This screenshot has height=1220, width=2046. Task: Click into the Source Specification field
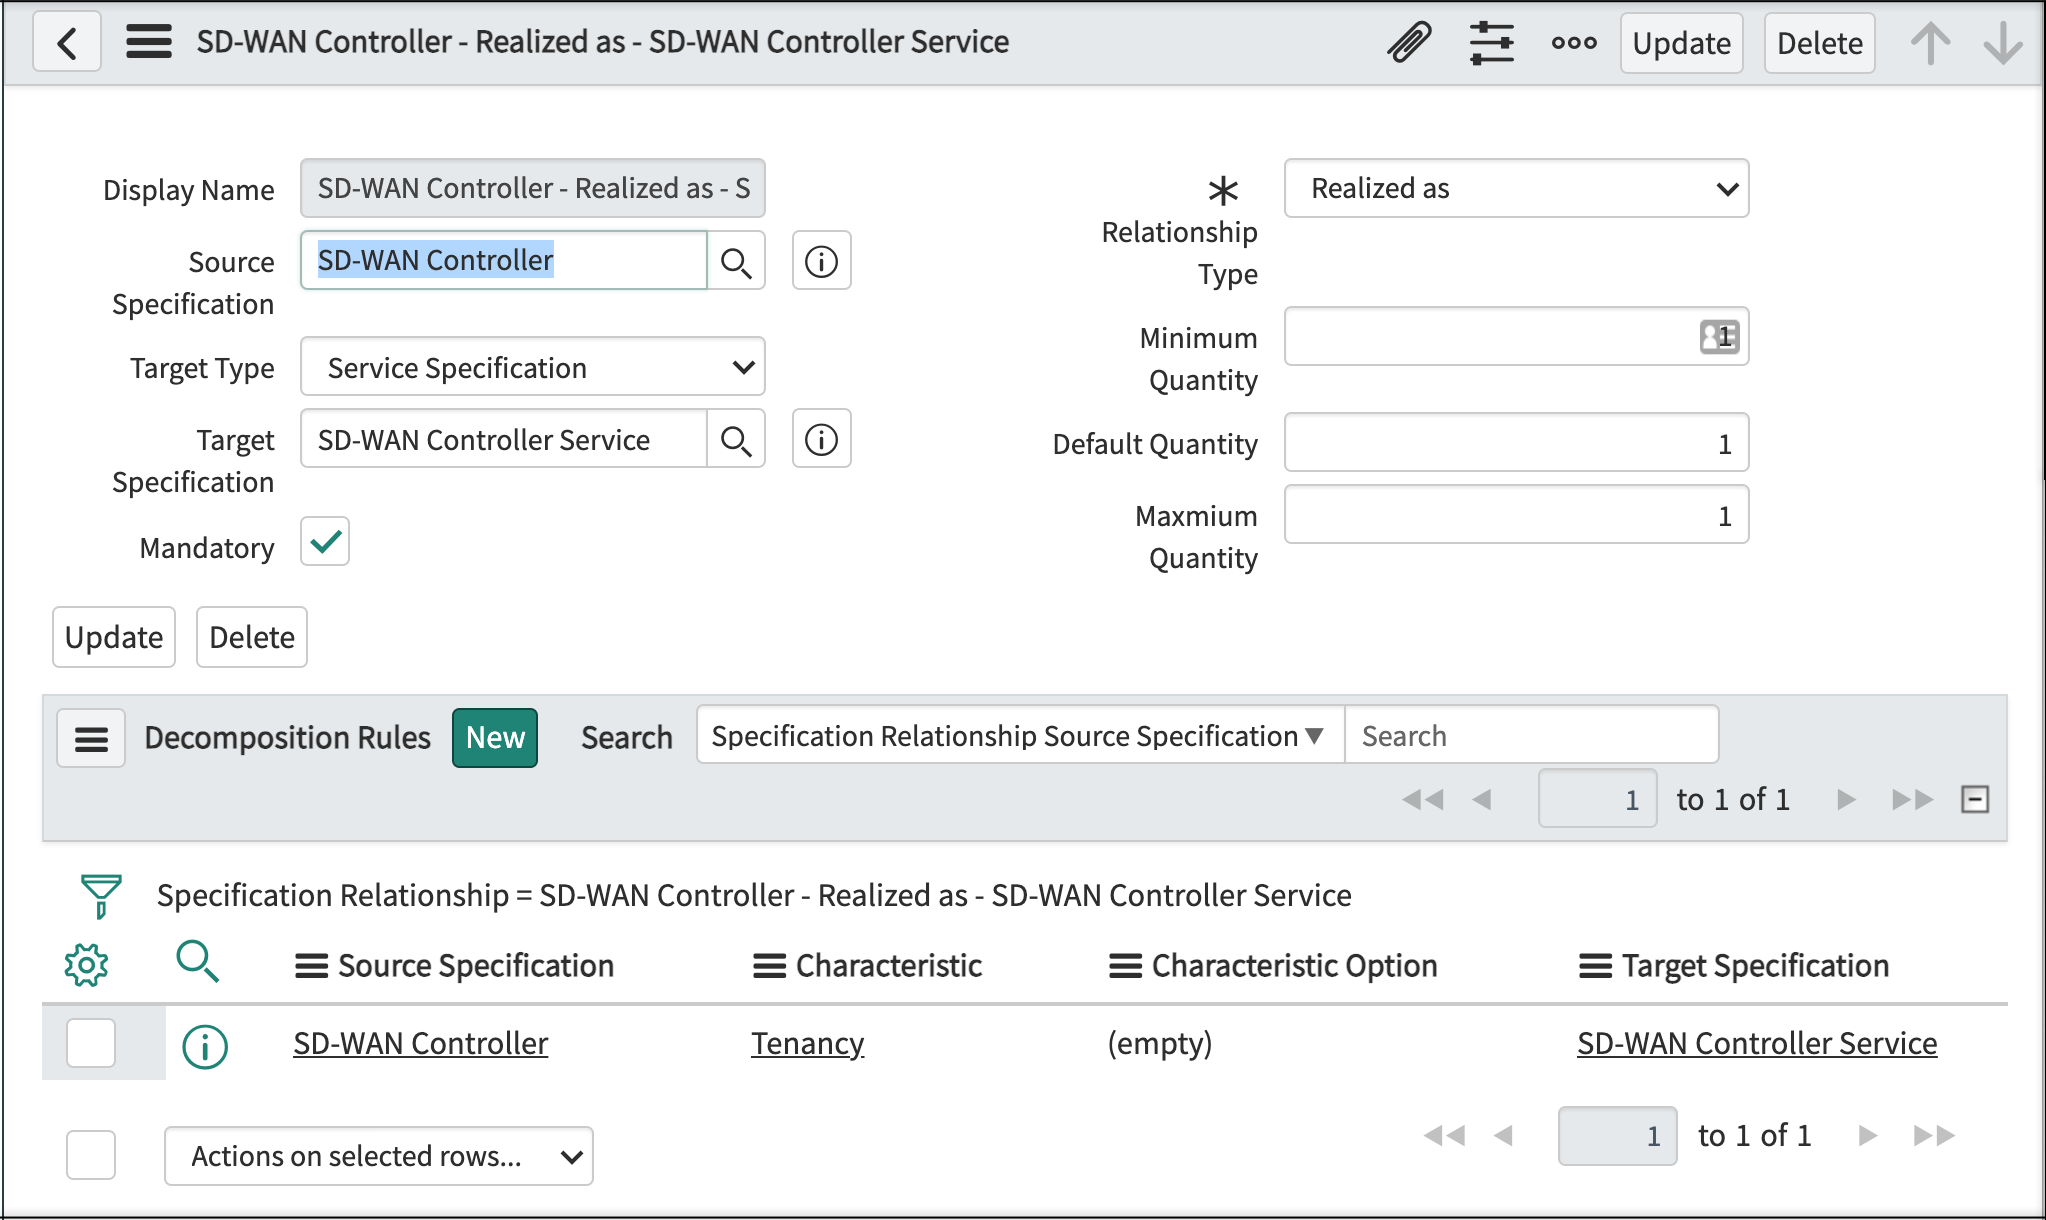click(x=504, y=260)
